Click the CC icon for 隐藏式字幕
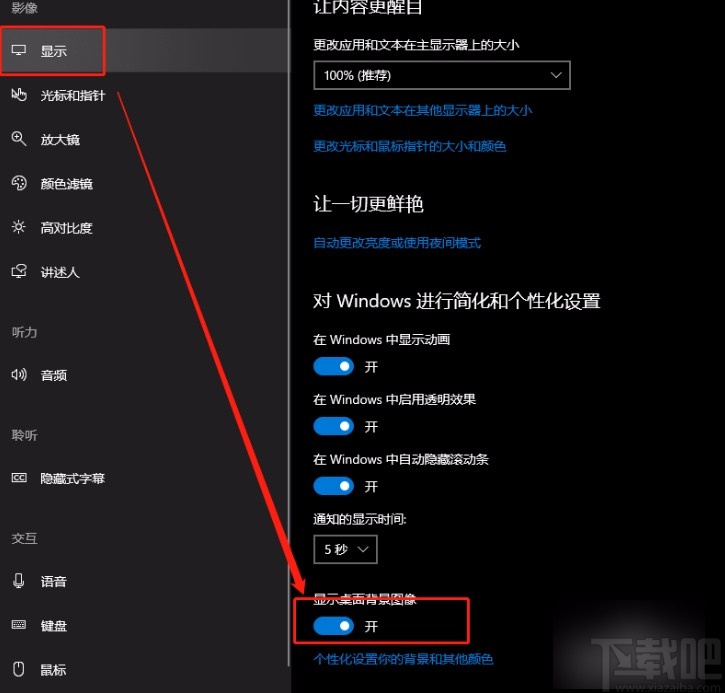 18,478
